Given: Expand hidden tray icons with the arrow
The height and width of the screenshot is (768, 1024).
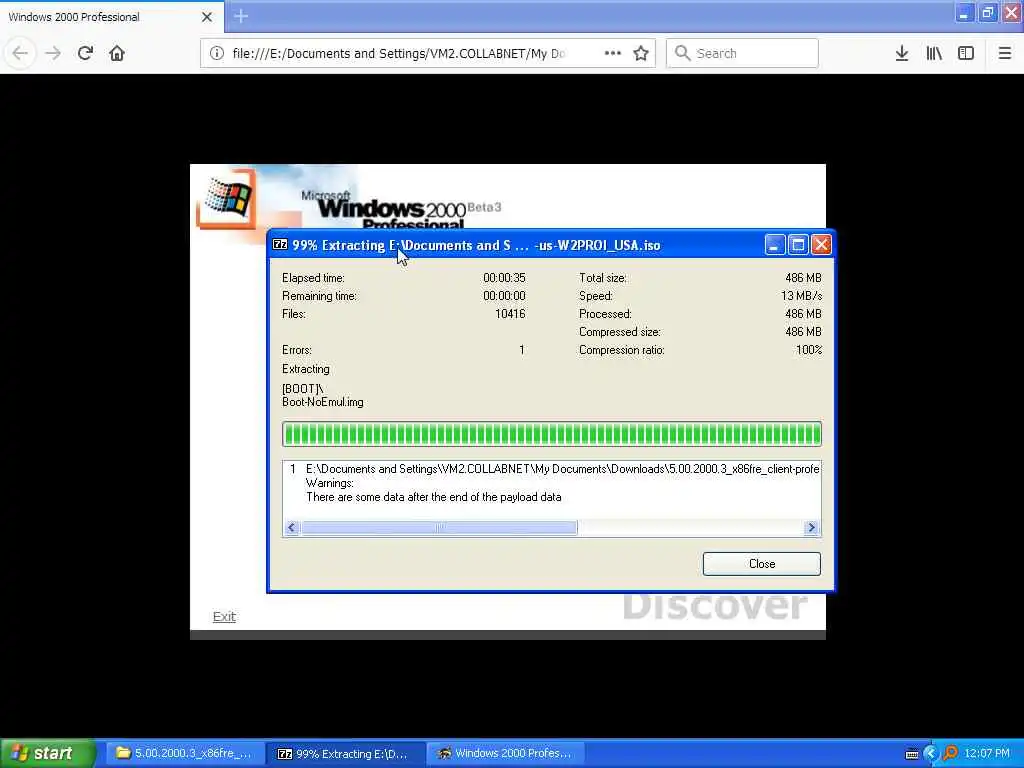Looking at the screenshot, I should pos(931,754).
